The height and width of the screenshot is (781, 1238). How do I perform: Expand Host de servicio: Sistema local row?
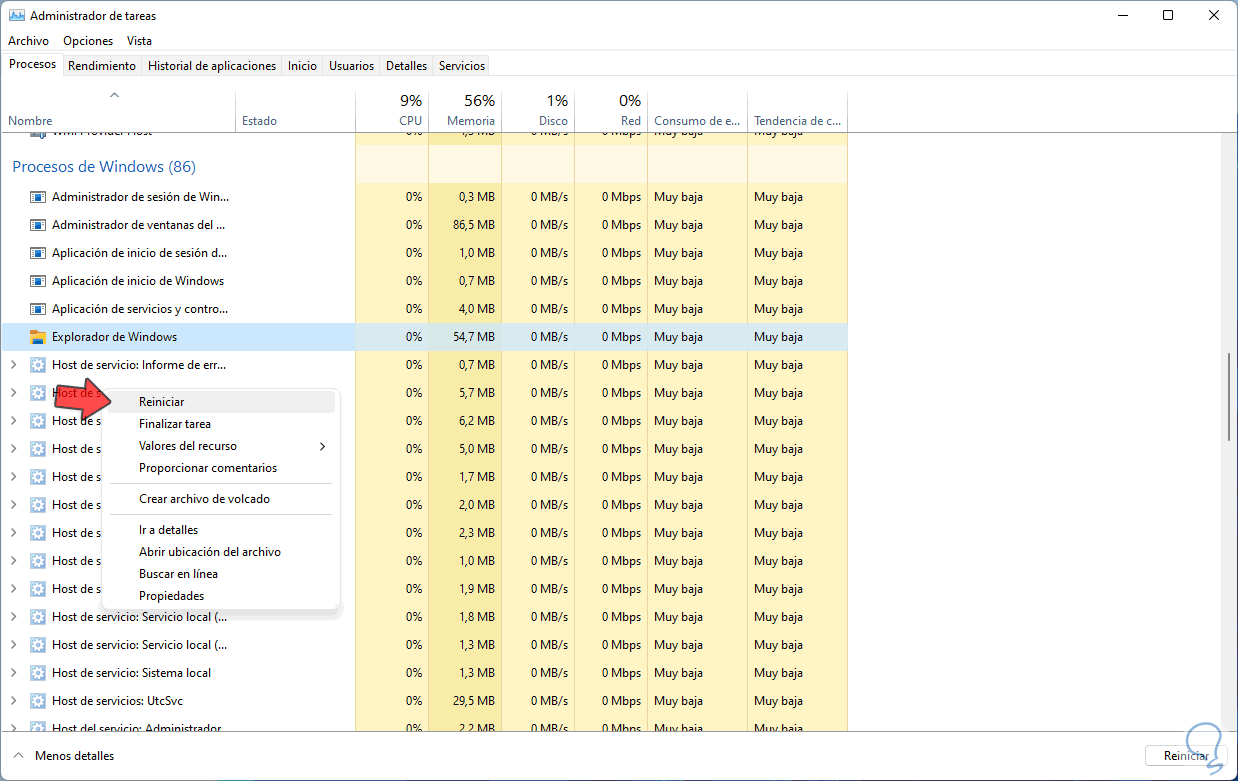click(13, 673)
